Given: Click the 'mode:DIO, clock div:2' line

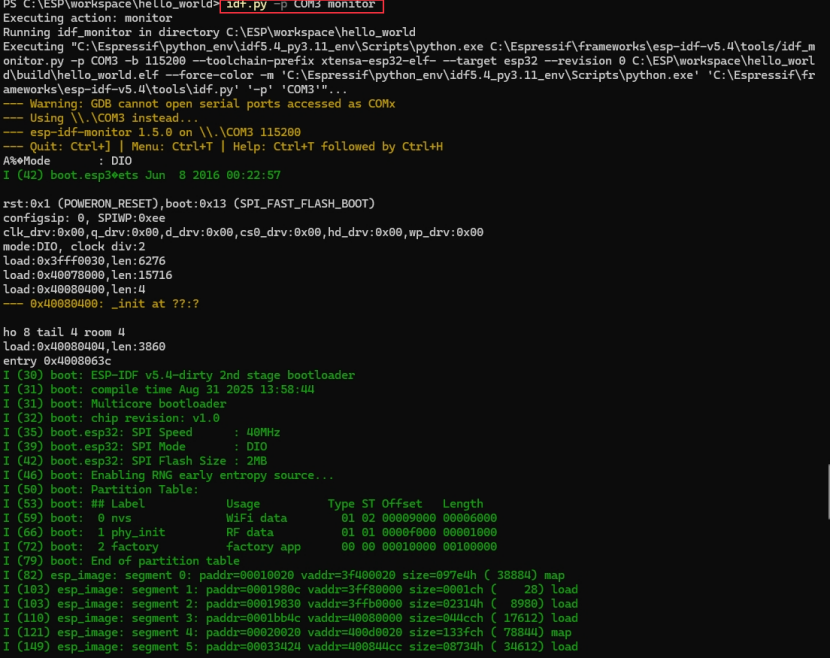Looking at the screenshot, I should (74, 247).
